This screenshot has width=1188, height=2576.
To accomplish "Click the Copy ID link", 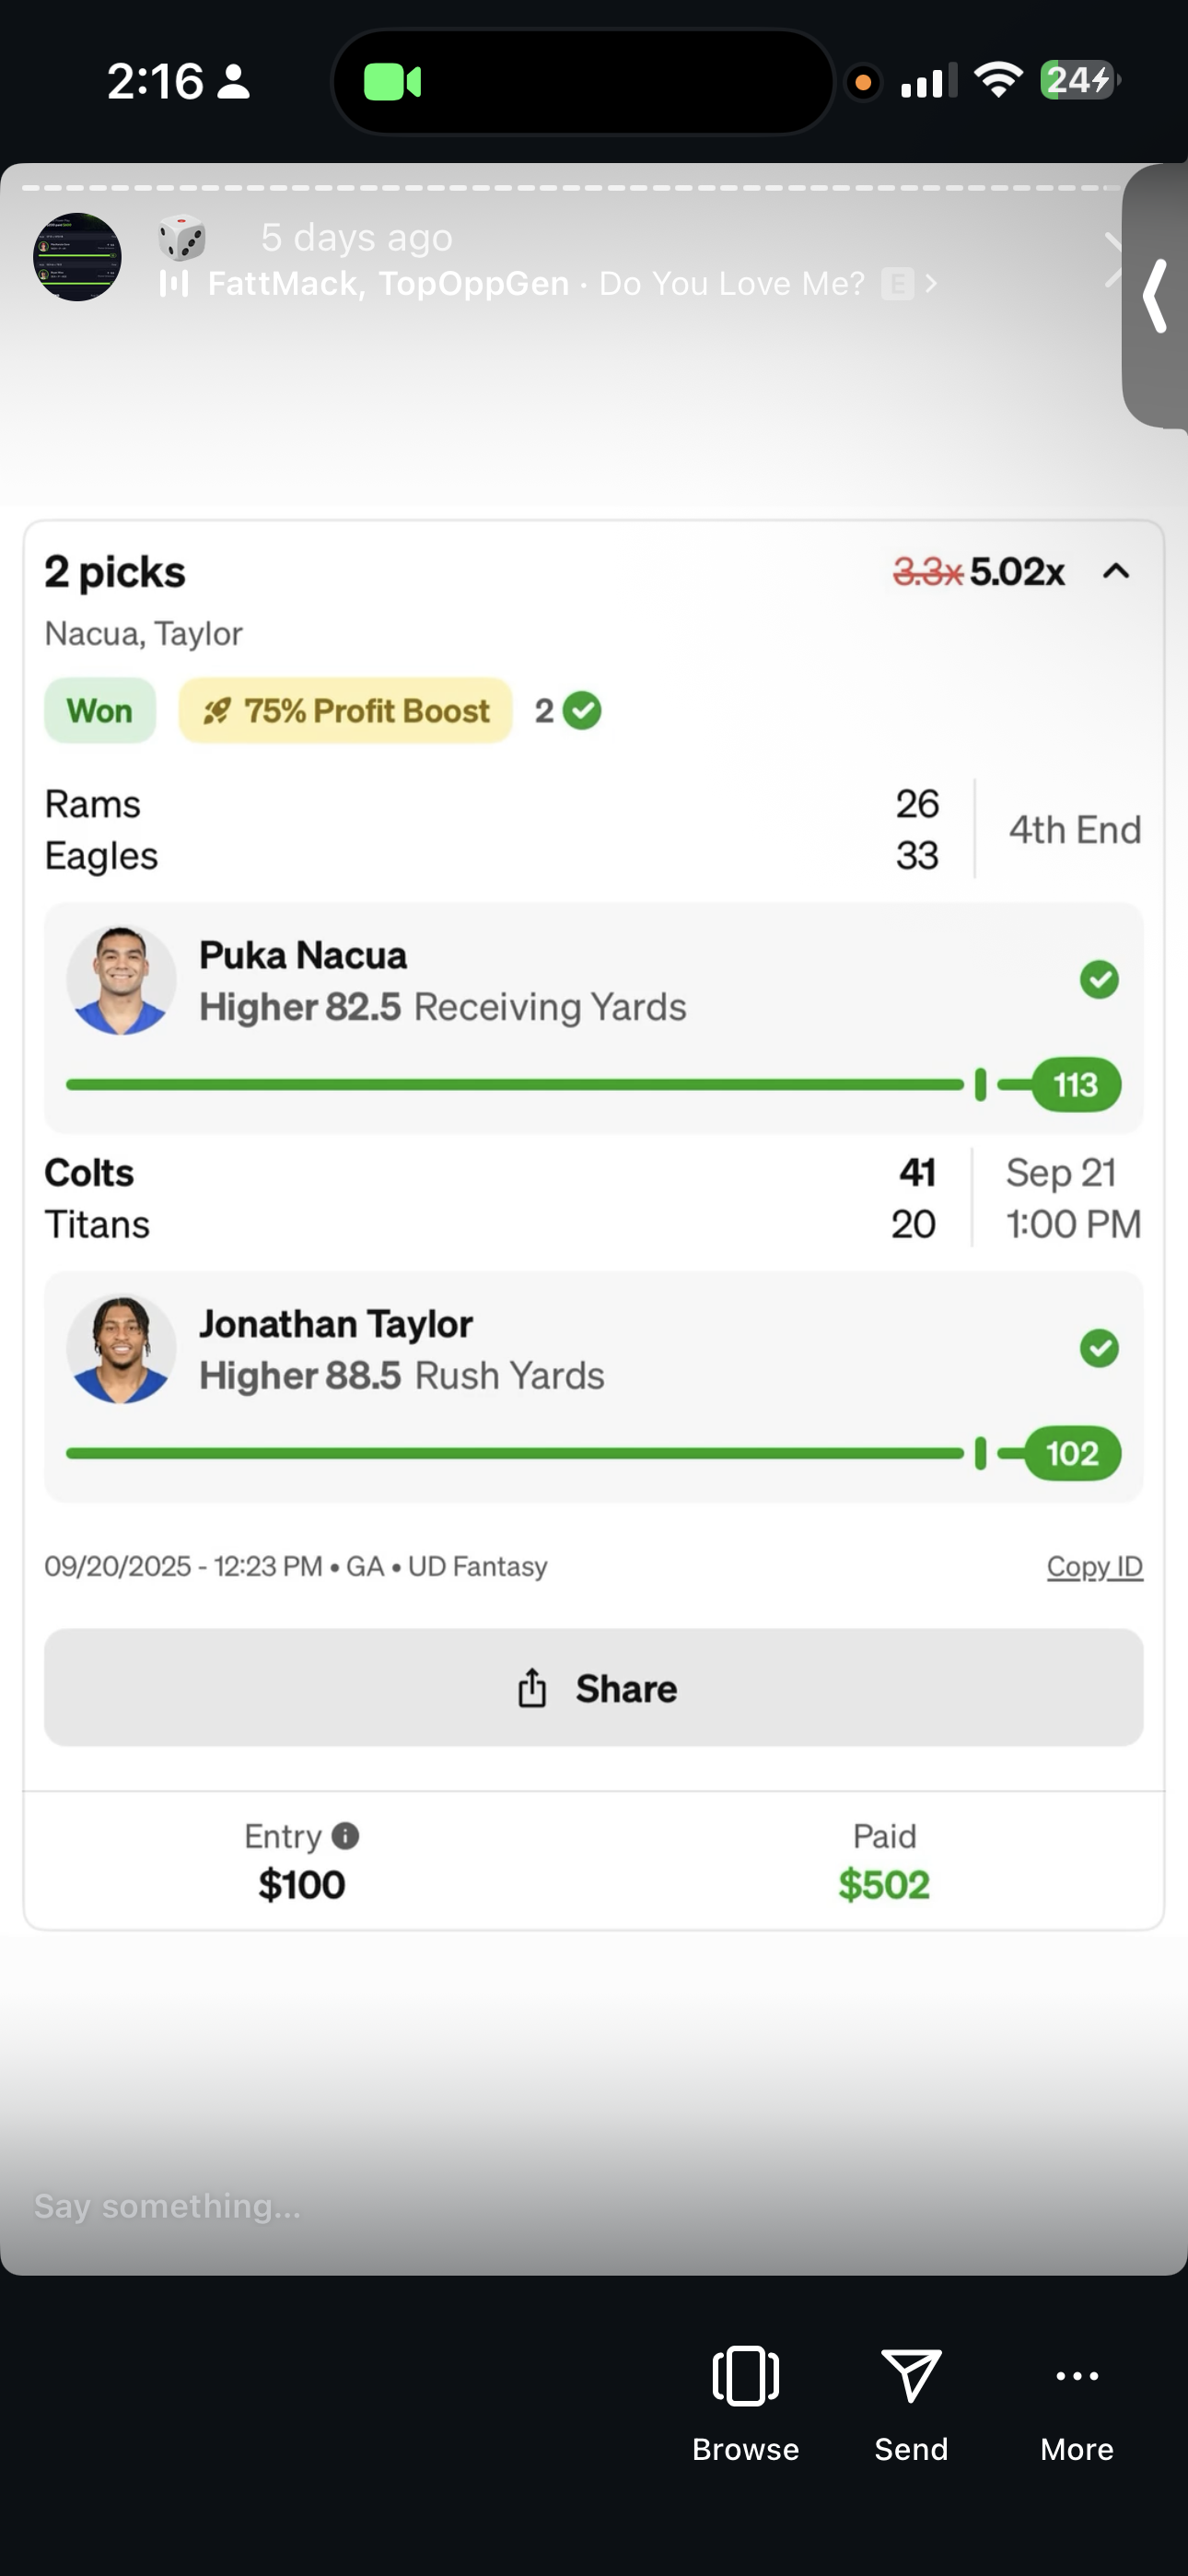I will pos(1094,1566).
